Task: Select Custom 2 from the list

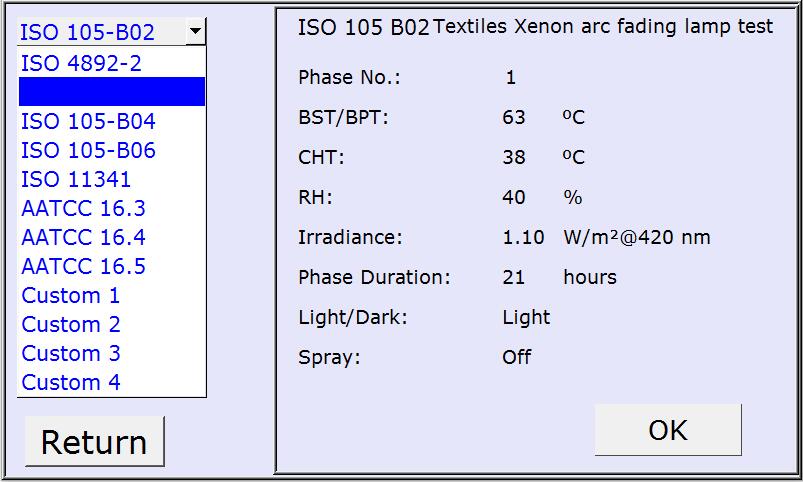Action: pos(70,325)
